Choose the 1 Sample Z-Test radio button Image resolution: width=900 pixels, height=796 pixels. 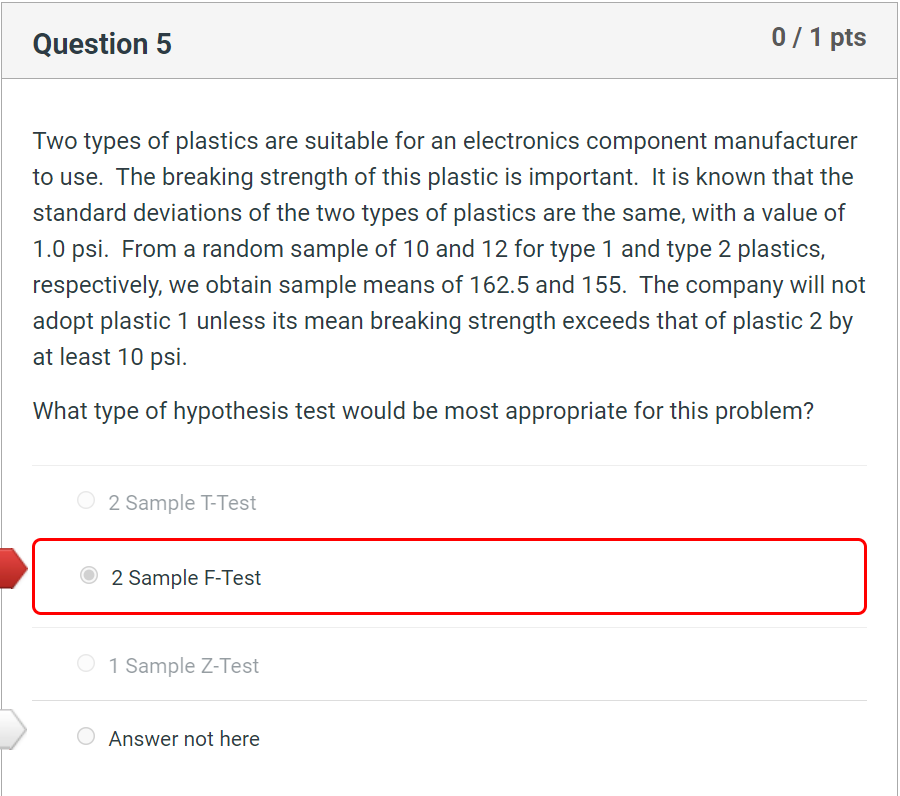(86, 663)
